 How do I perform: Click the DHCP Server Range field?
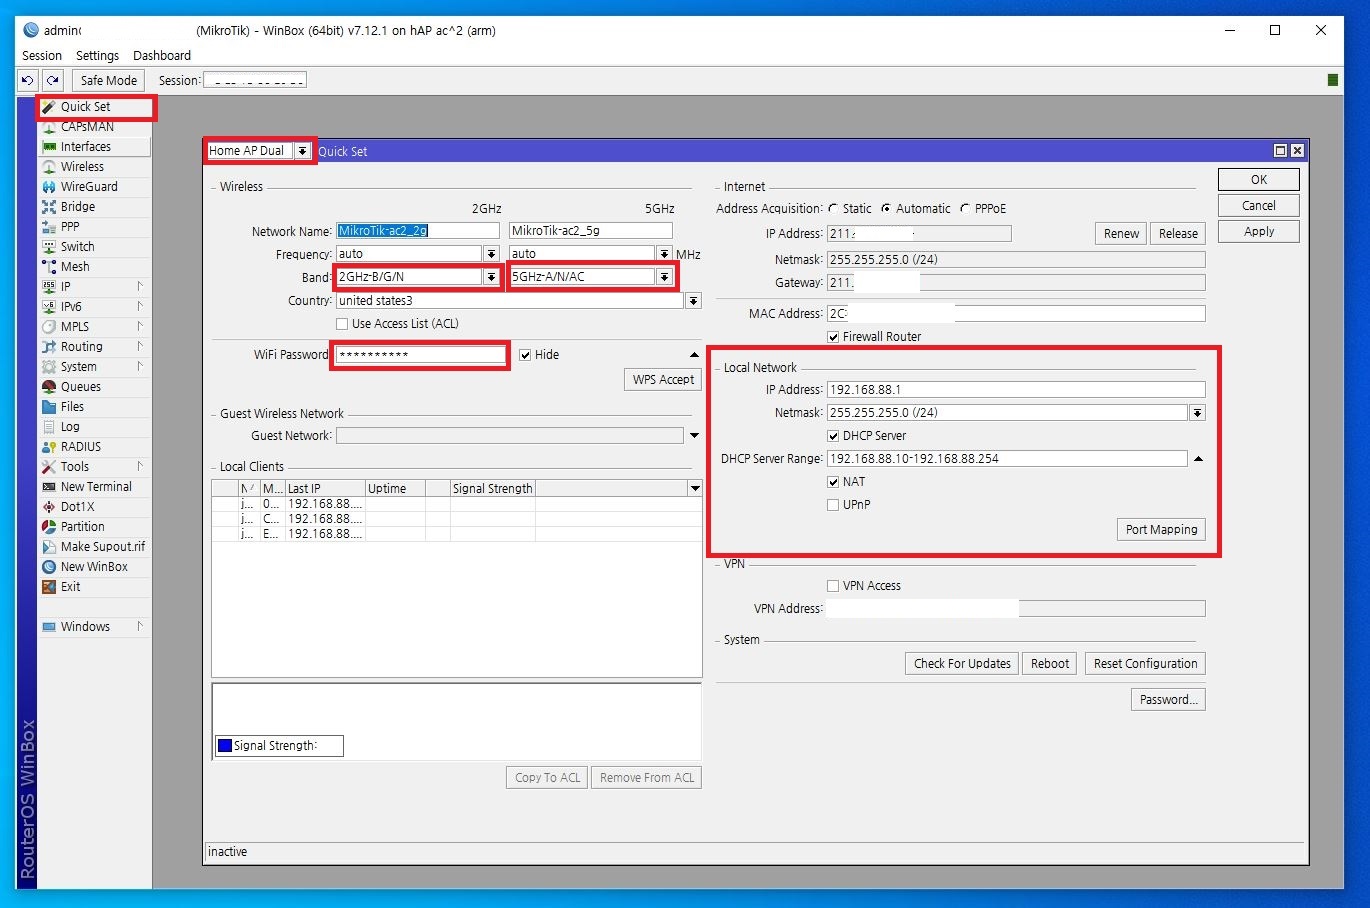click(1007, 459)
